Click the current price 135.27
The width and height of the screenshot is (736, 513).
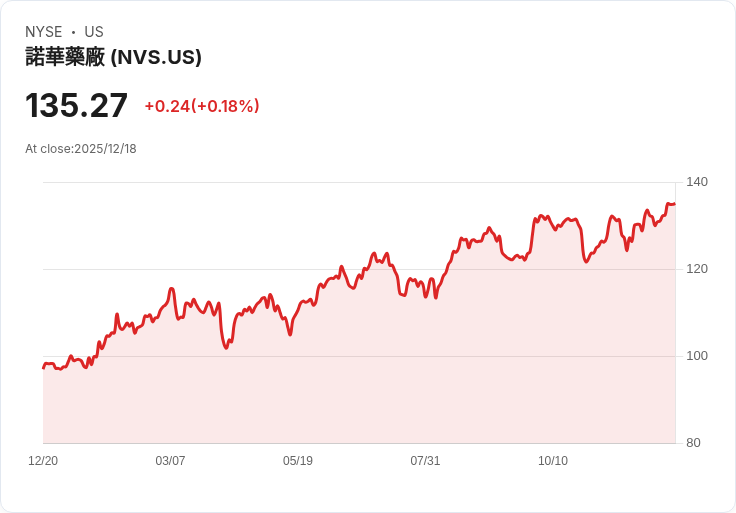click(76, 105)
